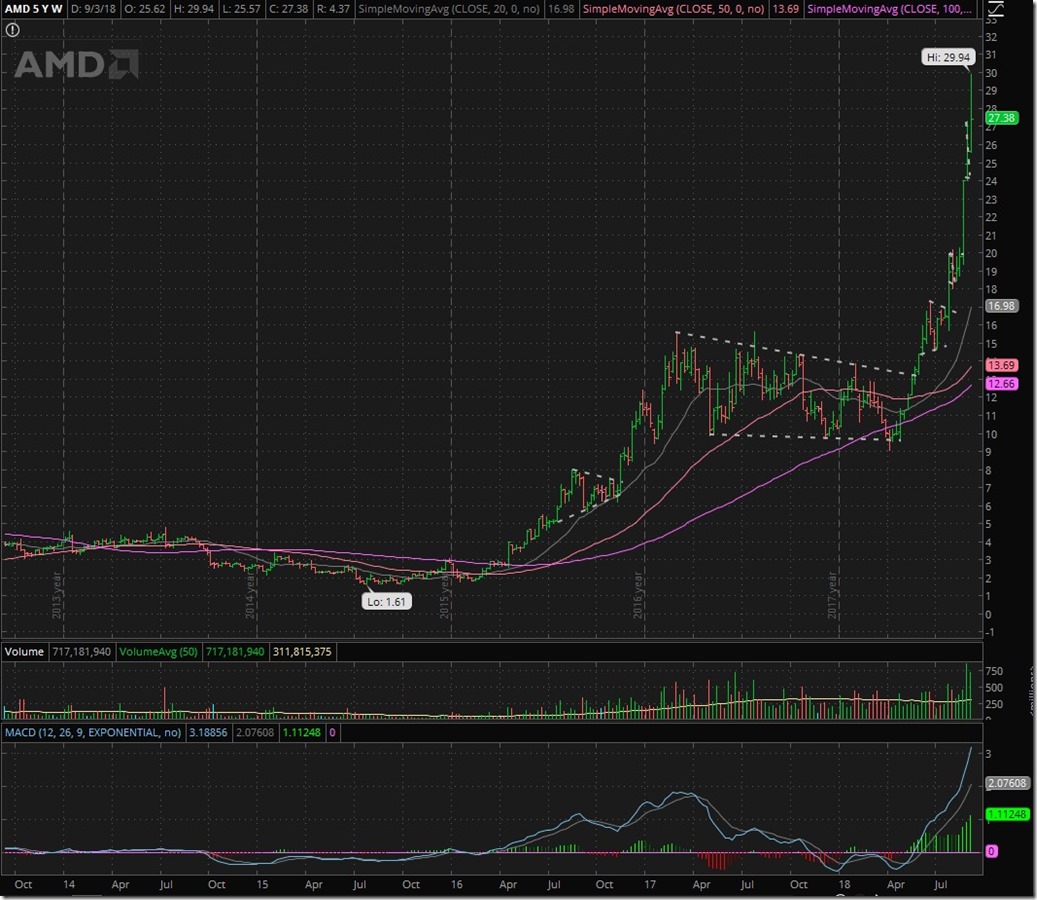Image resolution: width=1037 pixels, height=900 pixels.
Task: Open the Volume study label
Action: click(x=24, y=652)
